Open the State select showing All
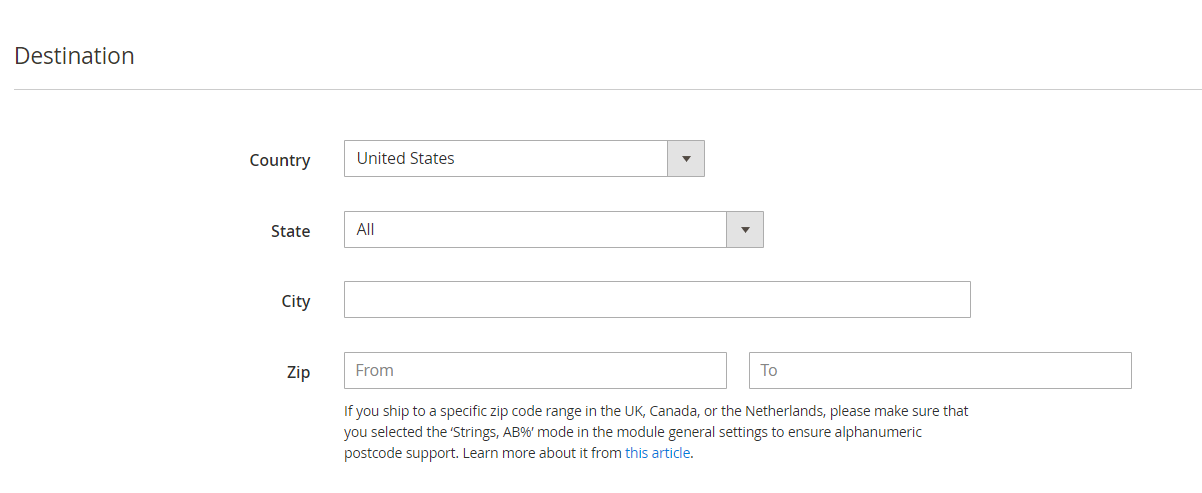Viewport: 1202px width, 493px height. [554, 230]
